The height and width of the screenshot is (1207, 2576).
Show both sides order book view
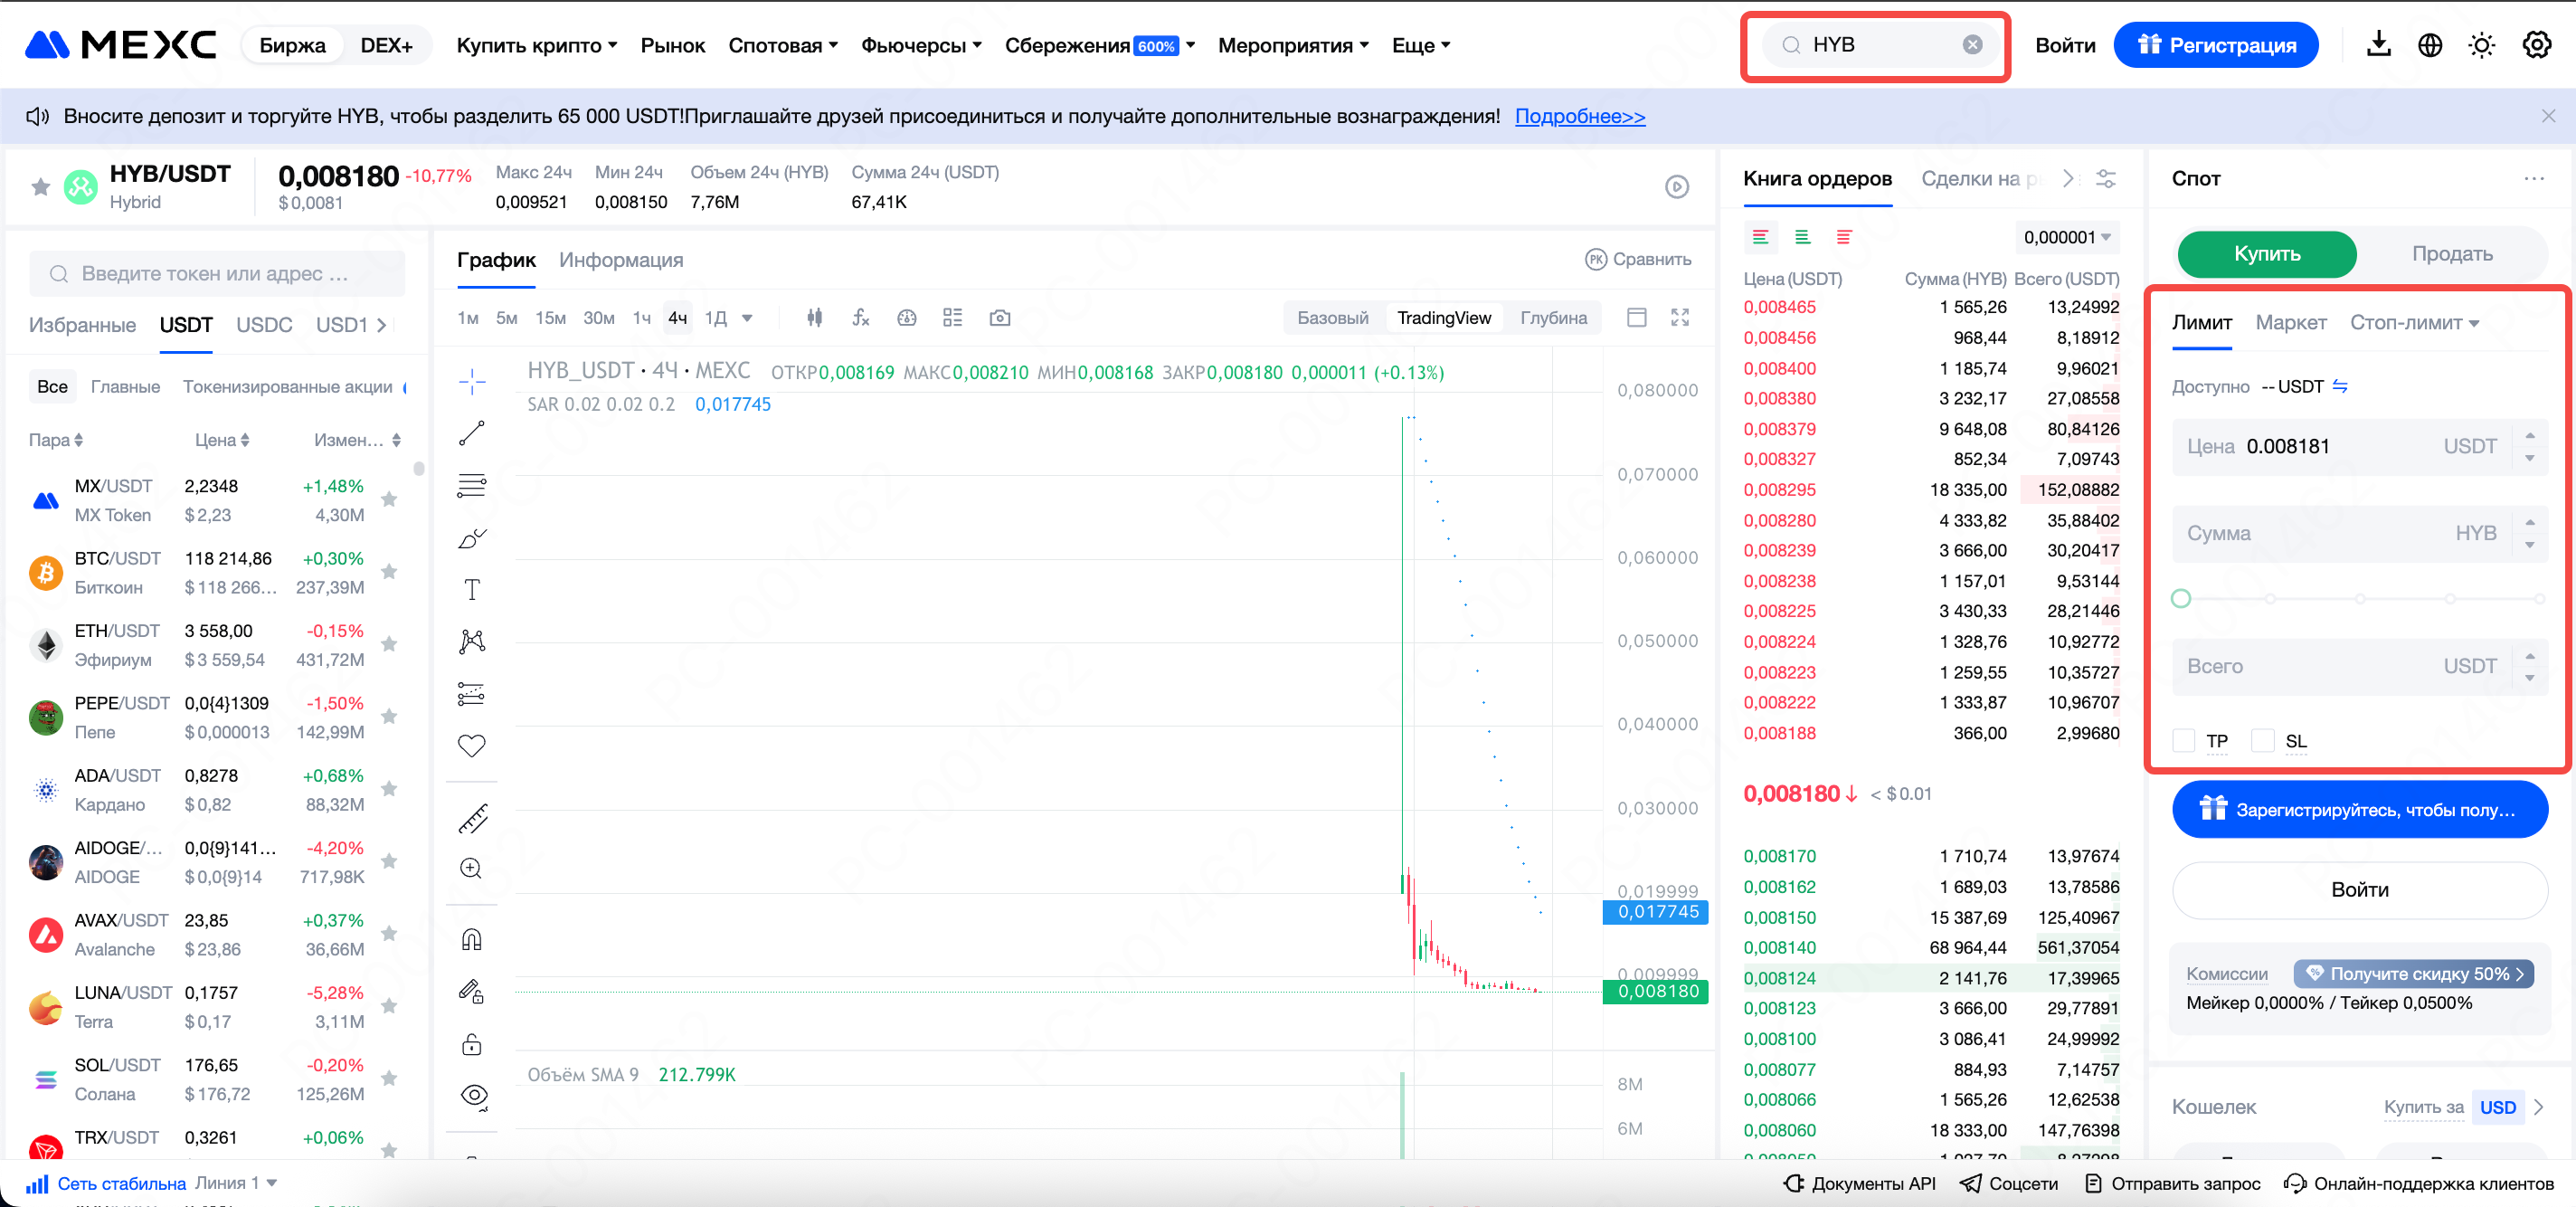coord(1760,237)
